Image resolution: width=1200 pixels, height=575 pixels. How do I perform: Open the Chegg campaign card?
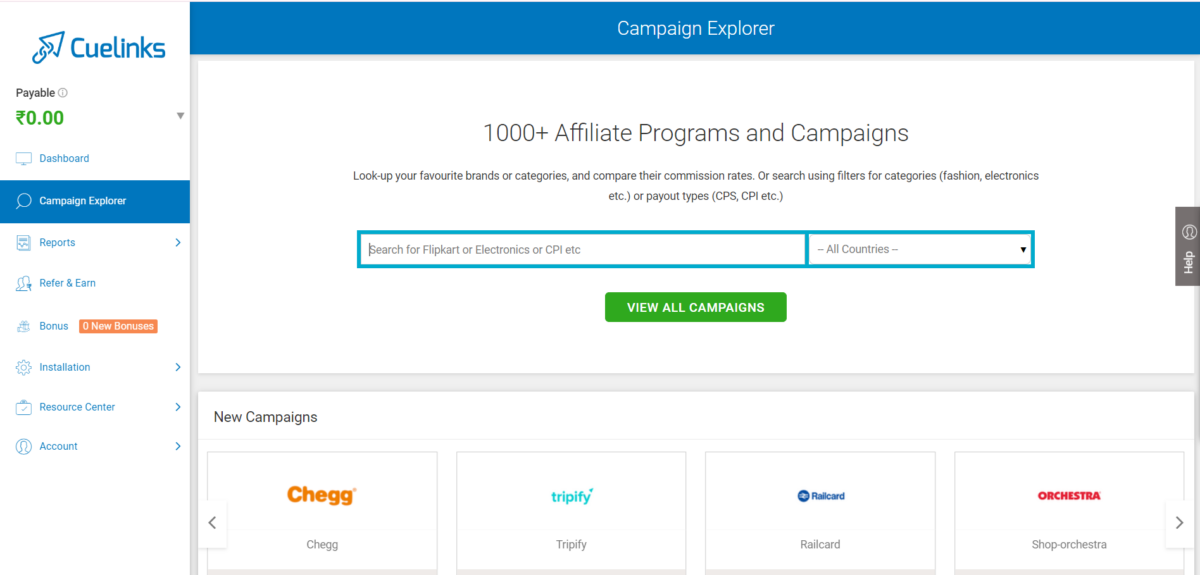coord(322,513)
